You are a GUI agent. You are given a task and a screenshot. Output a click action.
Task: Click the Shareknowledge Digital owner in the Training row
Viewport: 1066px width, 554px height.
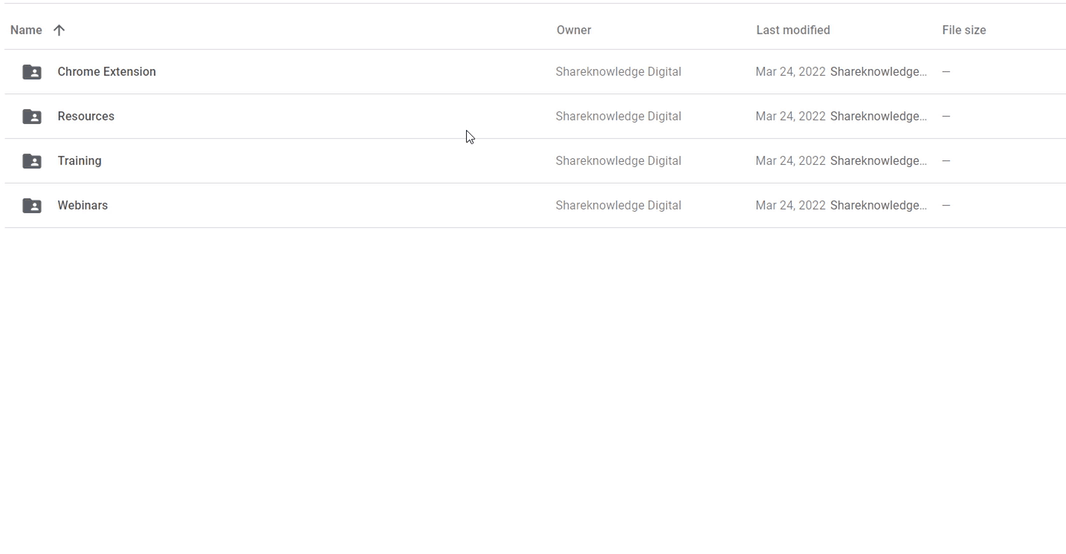click(618, 161)
